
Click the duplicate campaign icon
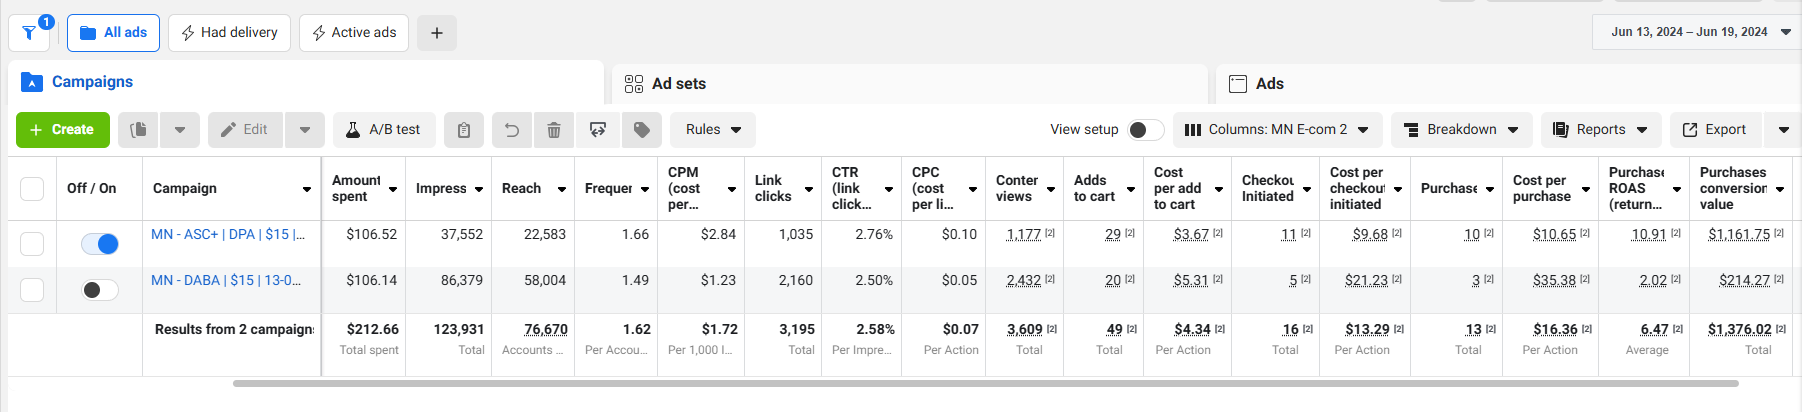point(139,130)
